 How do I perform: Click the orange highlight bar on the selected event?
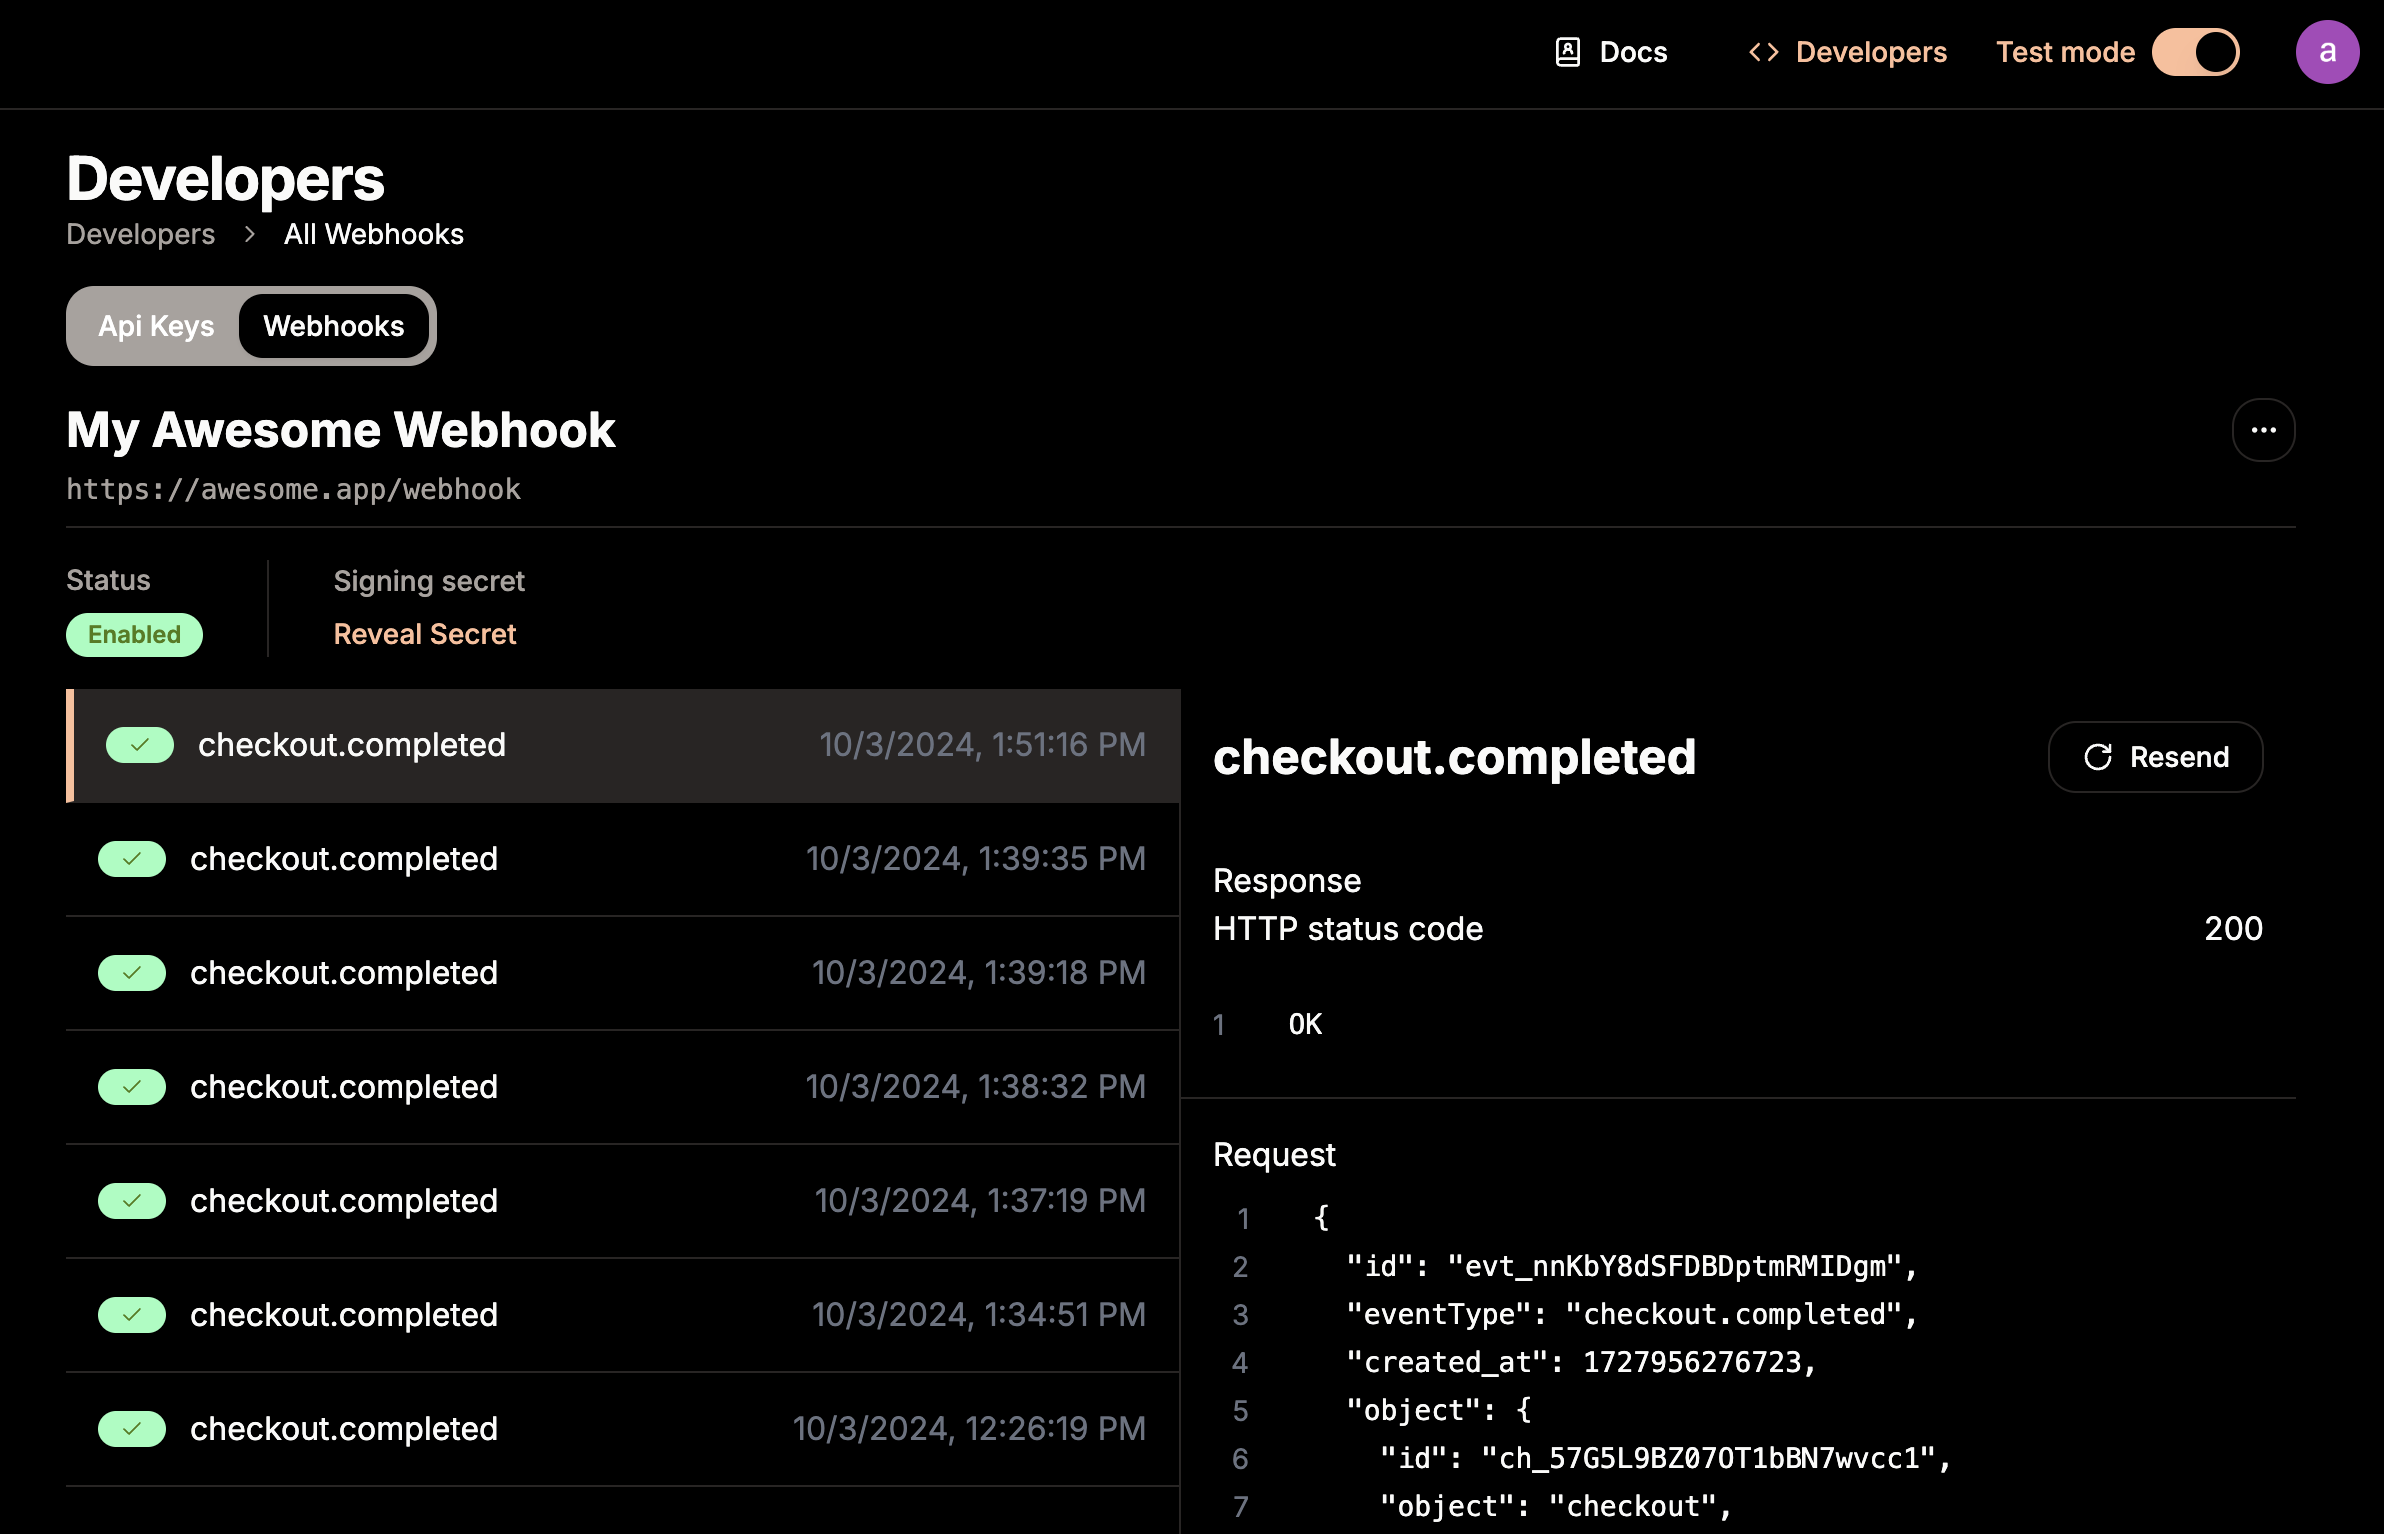pyautogui.click(x=70, y=745)
